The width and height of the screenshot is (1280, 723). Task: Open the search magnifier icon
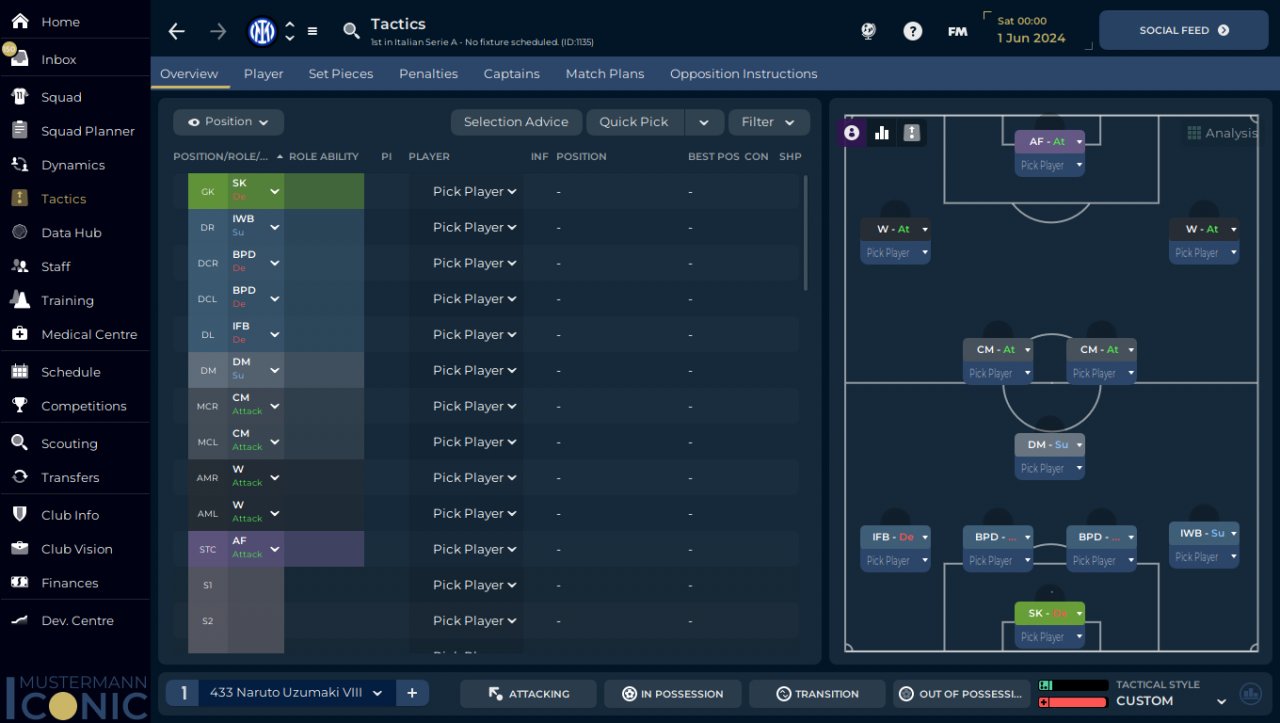click(351, 32)
